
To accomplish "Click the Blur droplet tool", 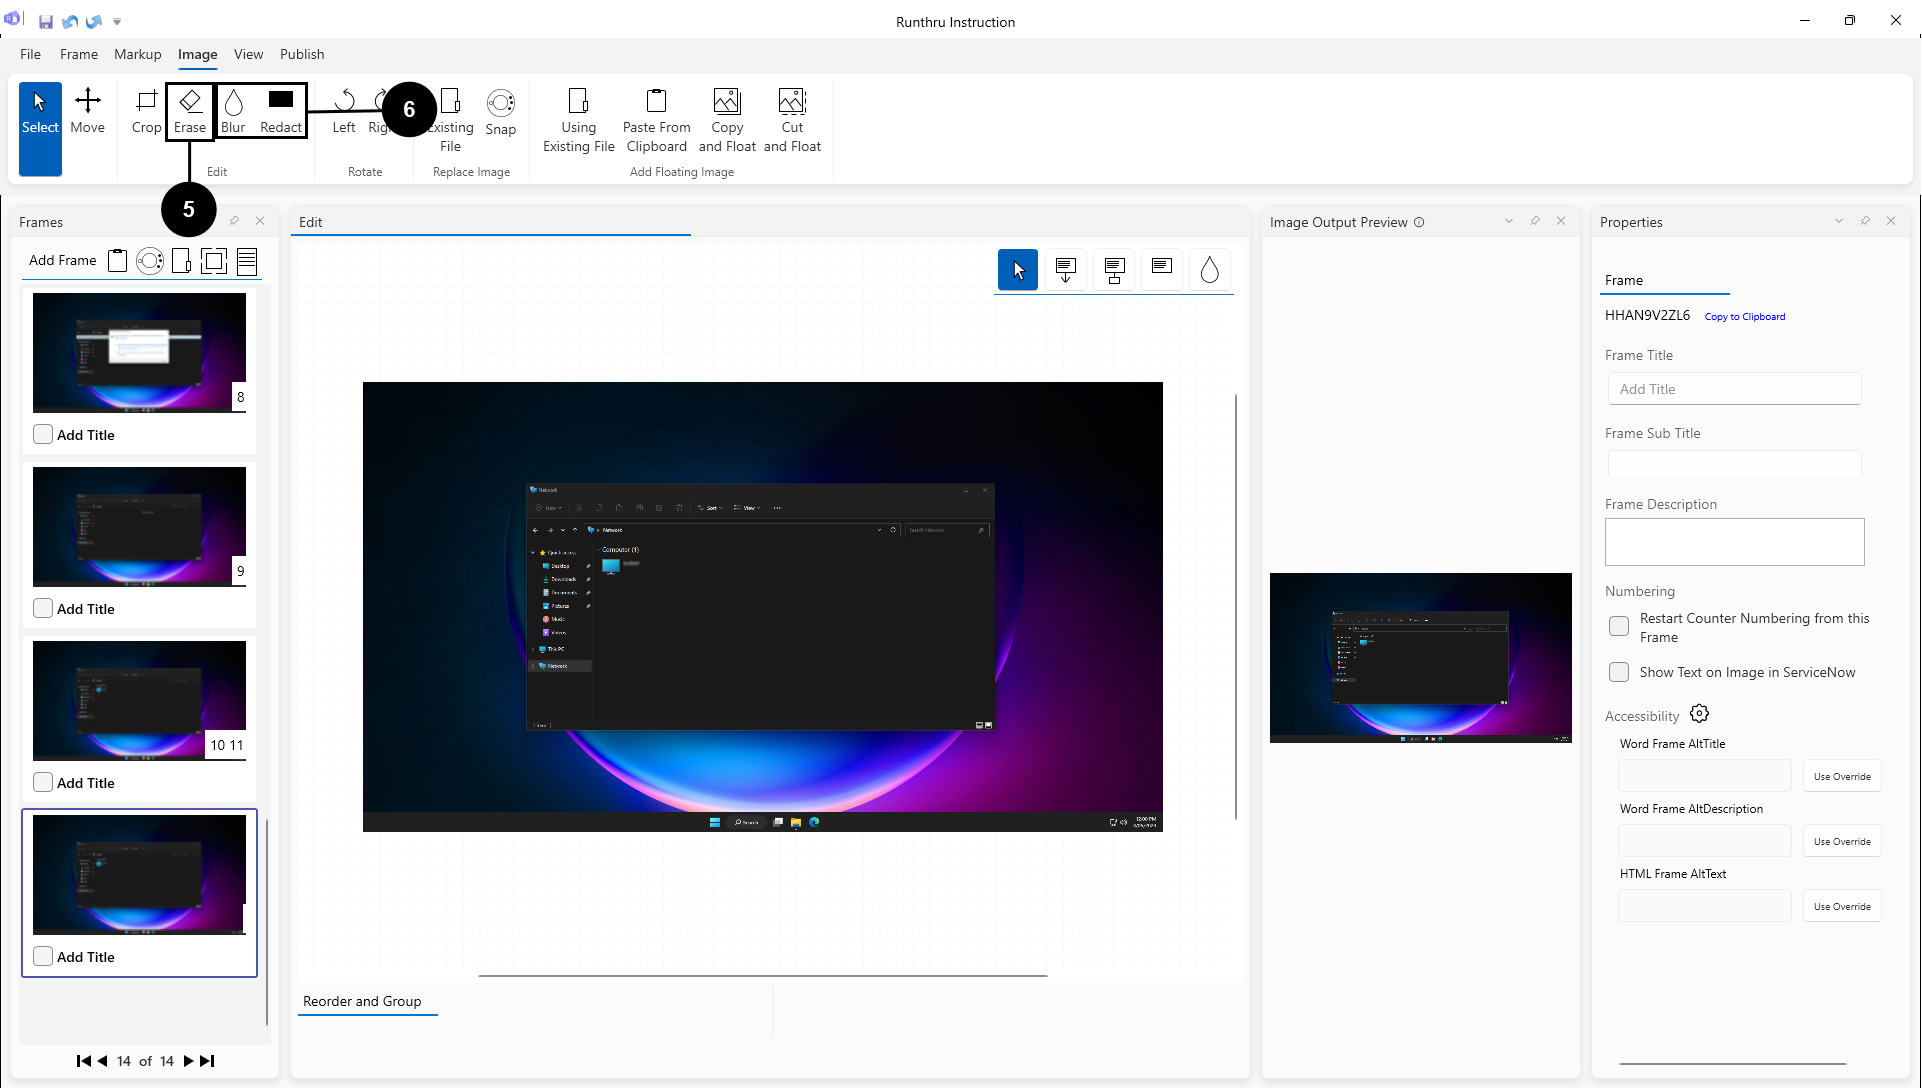I will (233, 111).
